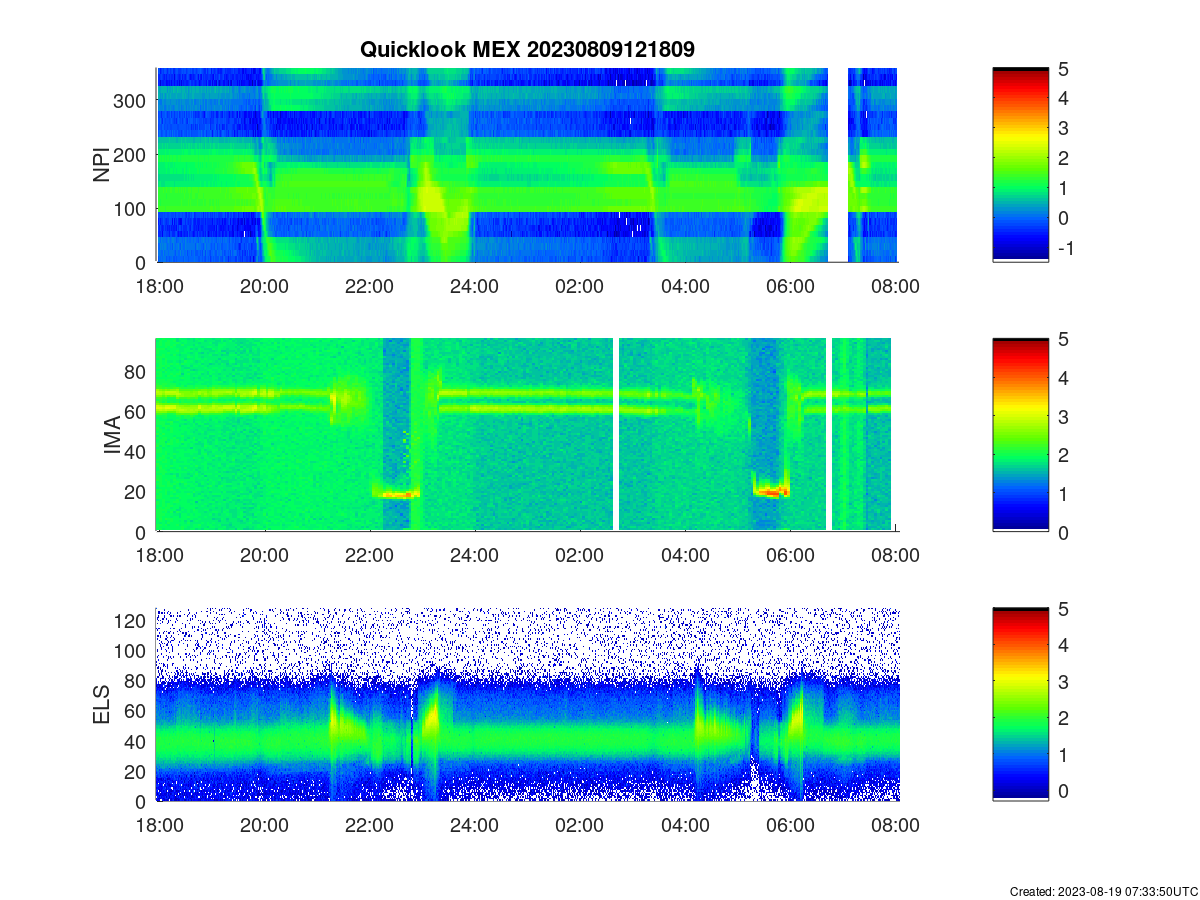The height and width of the screenshot is (900, 1200).
Task: Click the 22:00 time tick under NPI panel
Action: coord(369,286)
